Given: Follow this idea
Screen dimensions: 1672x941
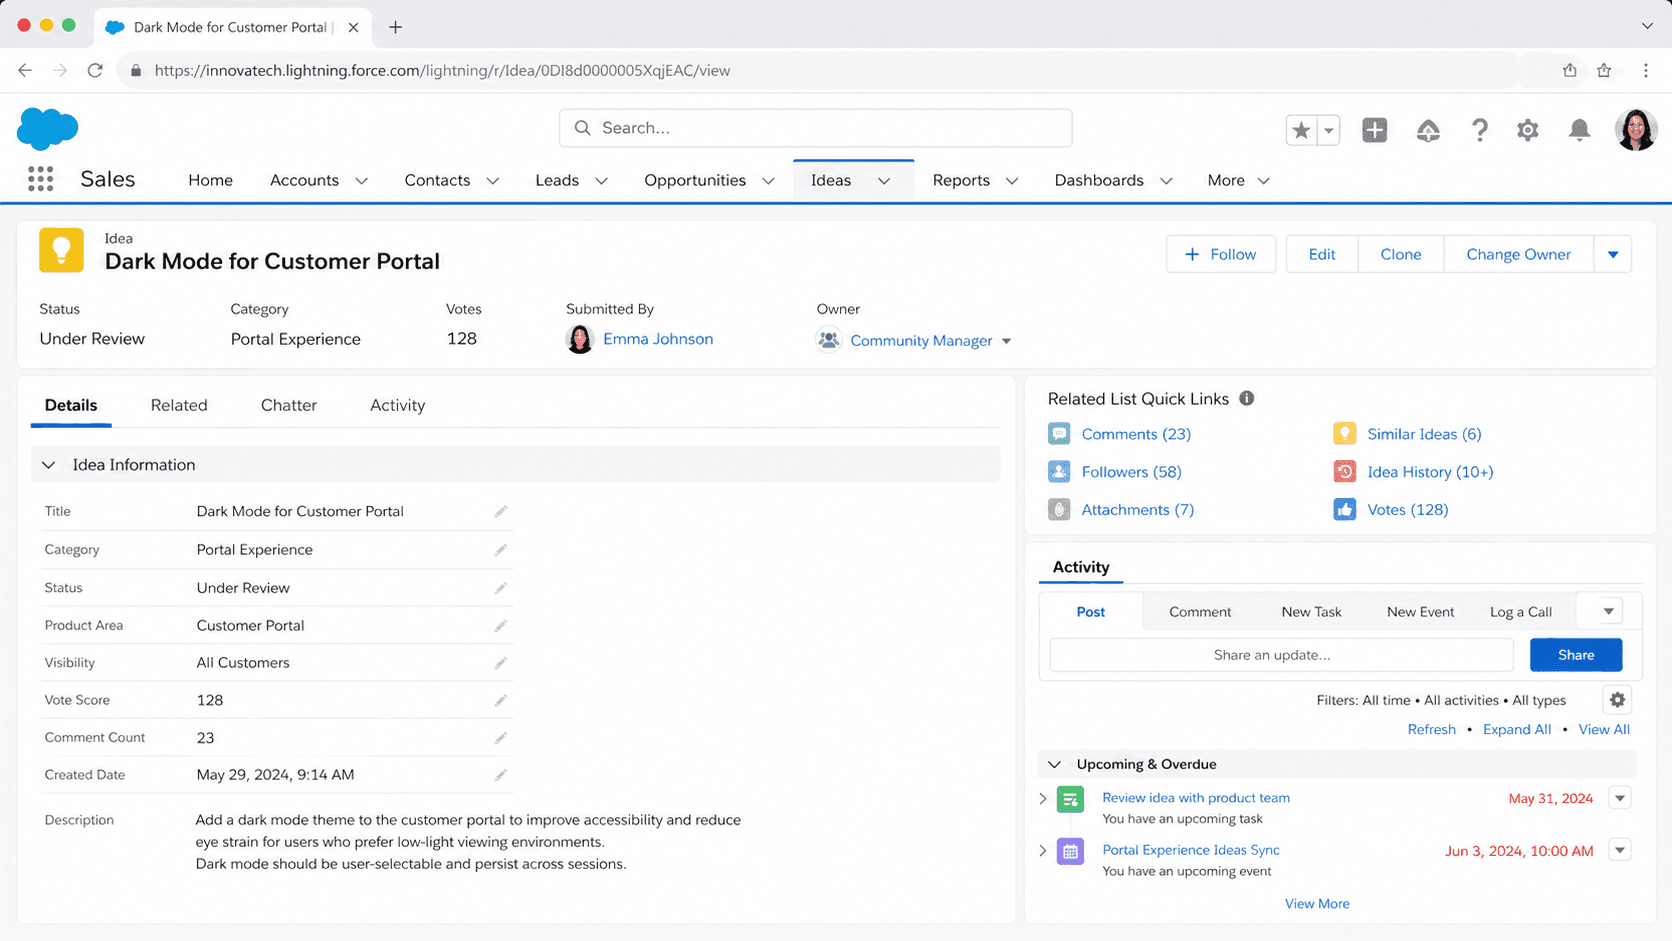Looking at the screenshot, I should point(1220,254).
